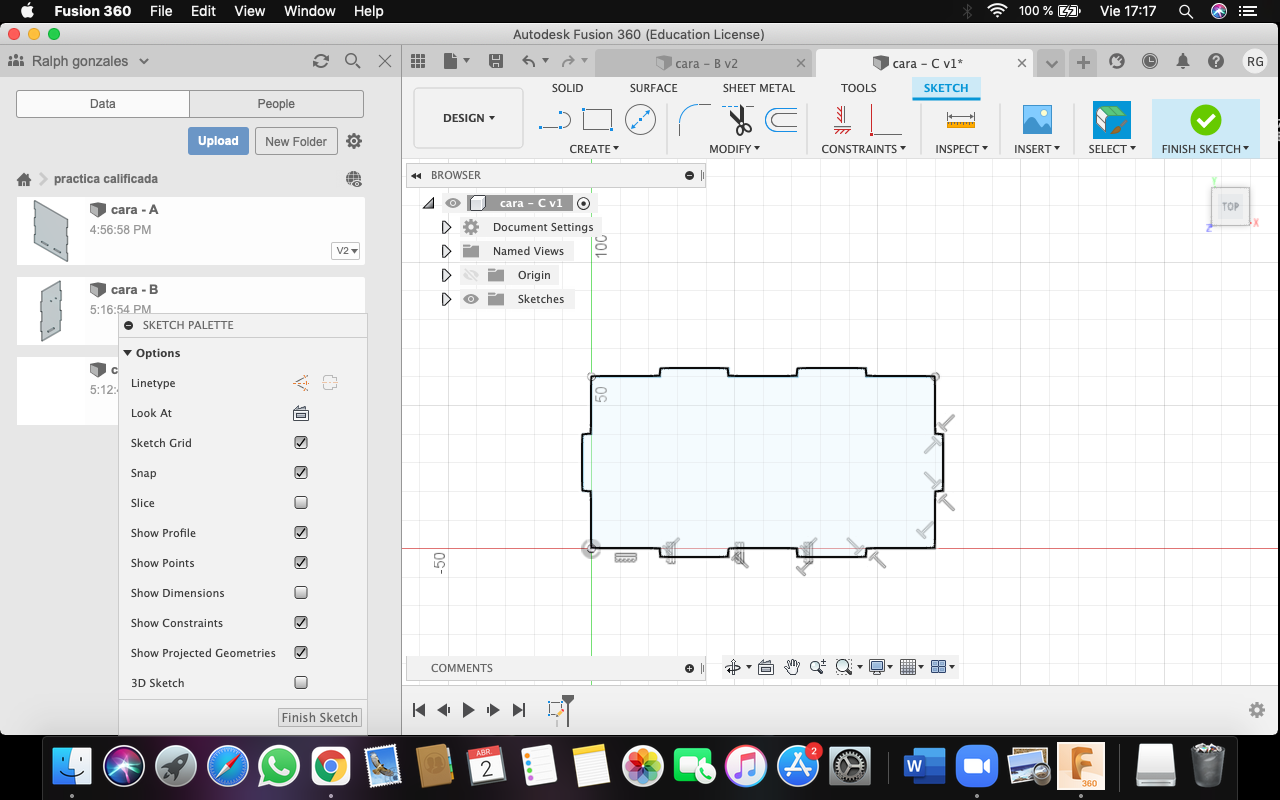The image size is (1280, 800).
Task: Disable the Sketch Grid checkbox
Action: pos(301,443)
